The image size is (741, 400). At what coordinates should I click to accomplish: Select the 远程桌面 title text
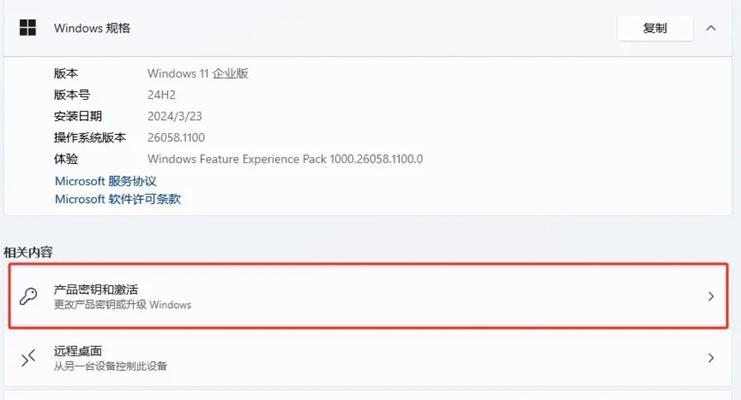(78, 351)
